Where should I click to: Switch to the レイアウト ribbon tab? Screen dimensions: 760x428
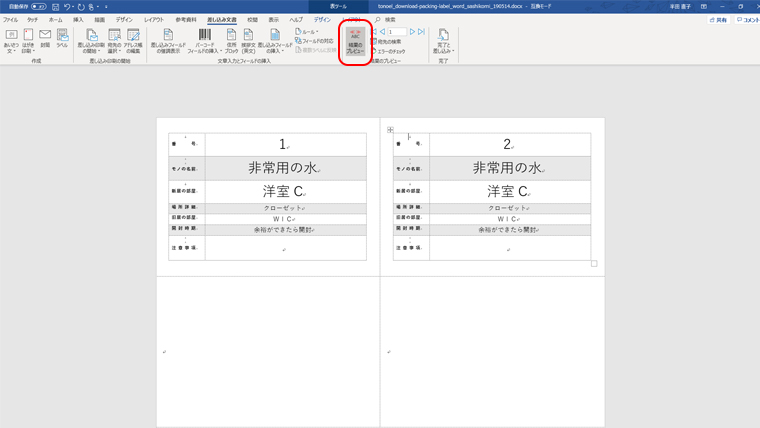pyautogui.click(x=154, y=20)
